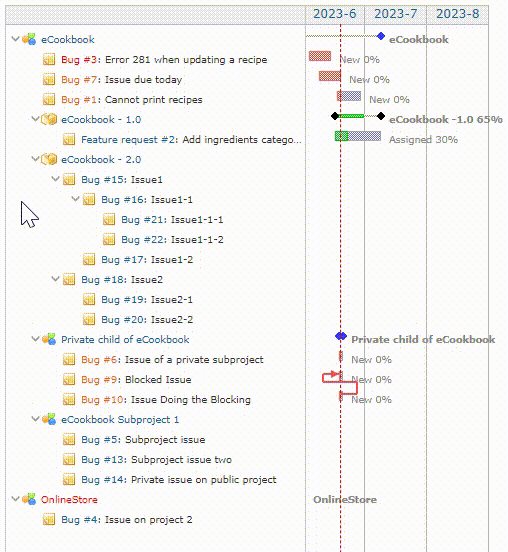The width and height of the screenshot is (508, 552).
Task: Open Bug #10 Issue Doing the Blocking
Action: (166, 400)
